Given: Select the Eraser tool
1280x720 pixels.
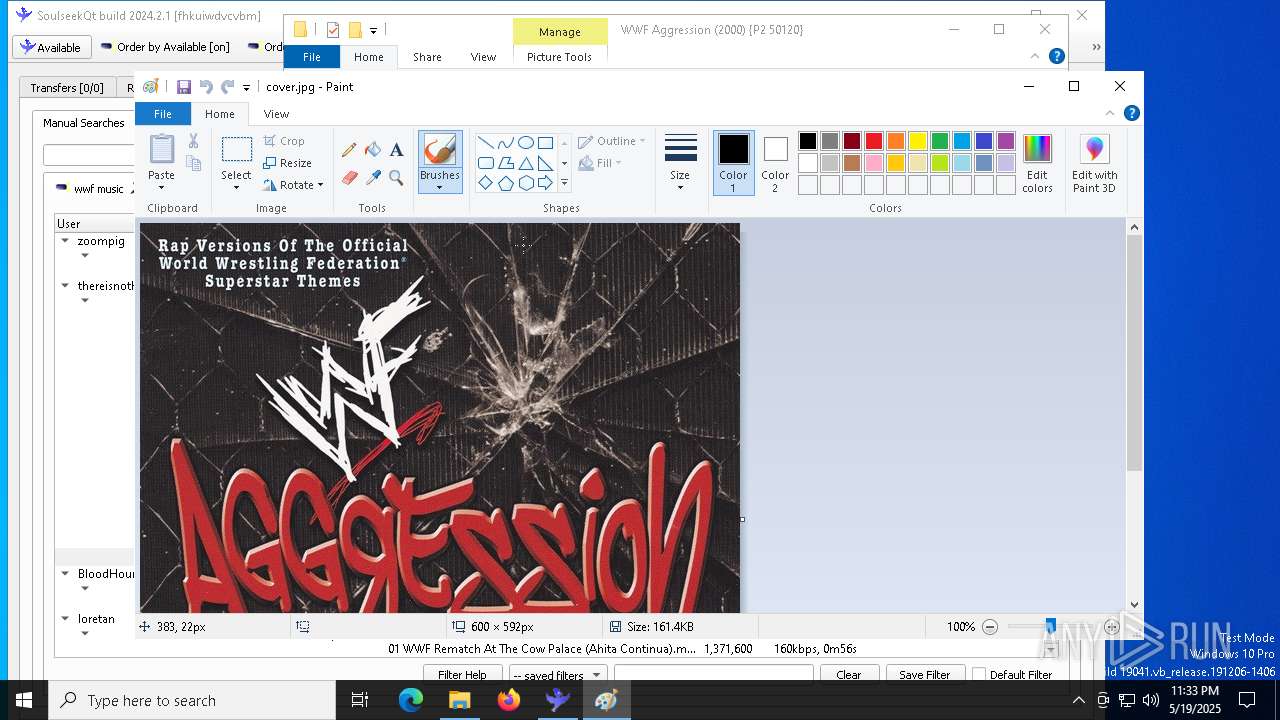Looking at the screenshot, I should pos(349,178).
